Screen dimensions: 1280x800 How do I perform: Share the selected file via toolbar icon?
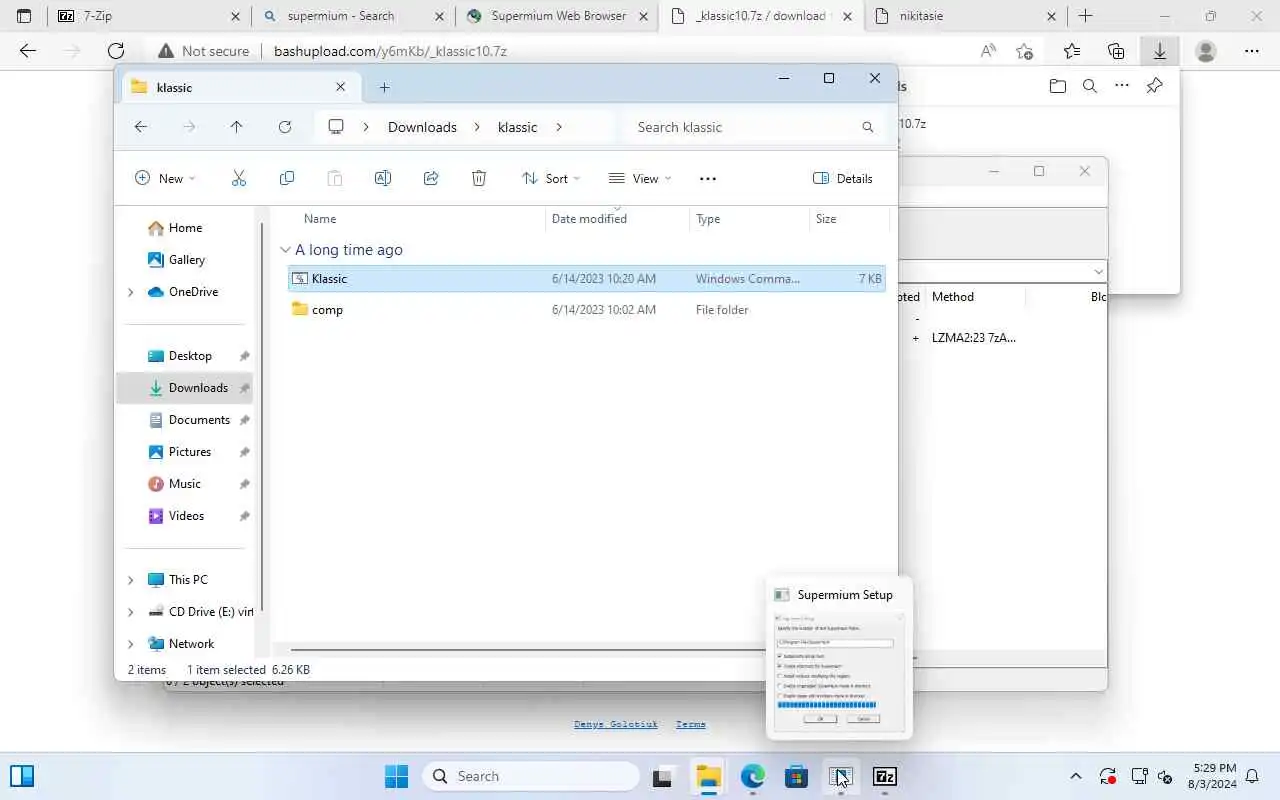[x=431, y=178]
